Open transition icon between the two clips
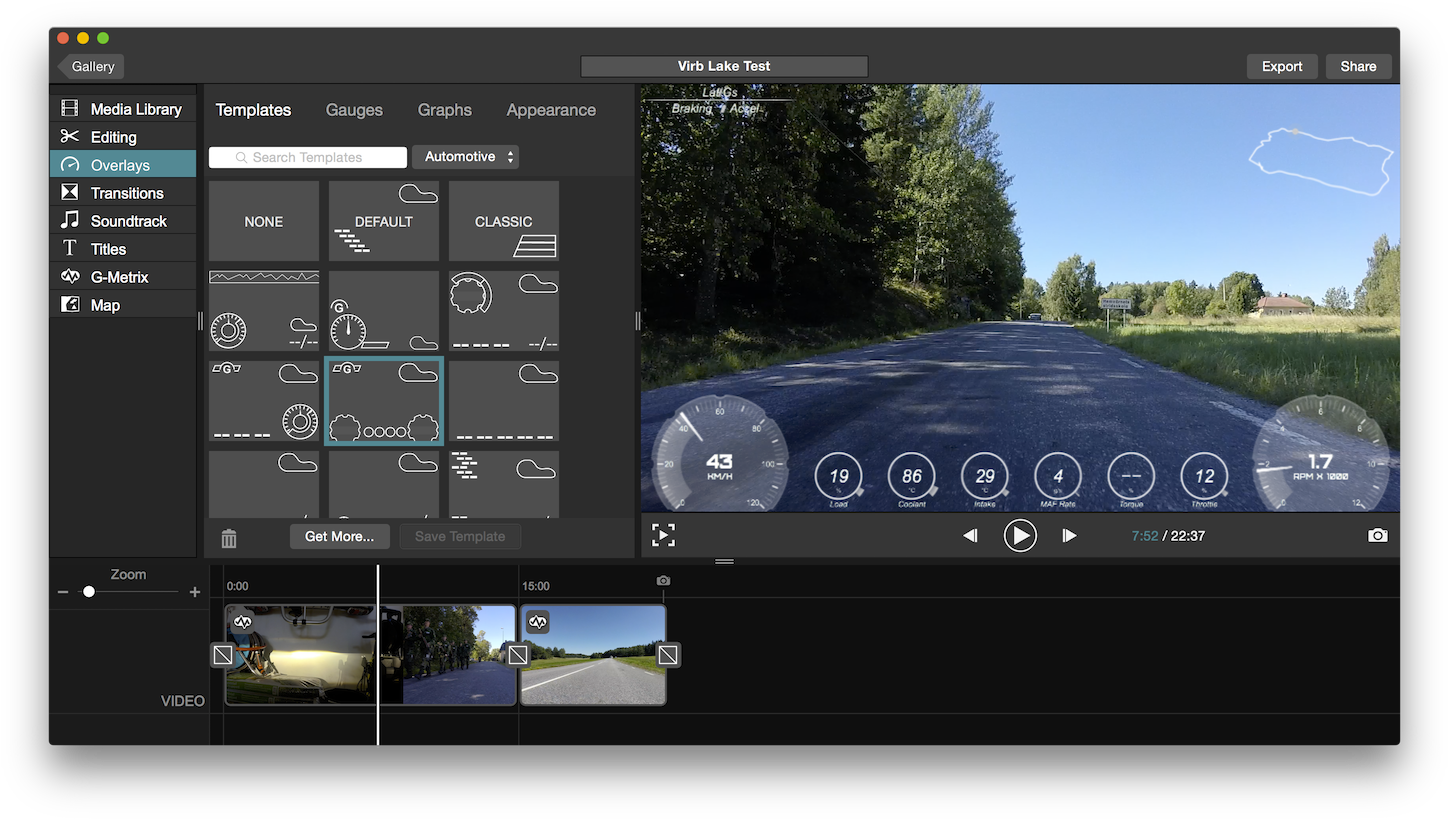Viewport: 1448px width, 819px height. point(518,655)
